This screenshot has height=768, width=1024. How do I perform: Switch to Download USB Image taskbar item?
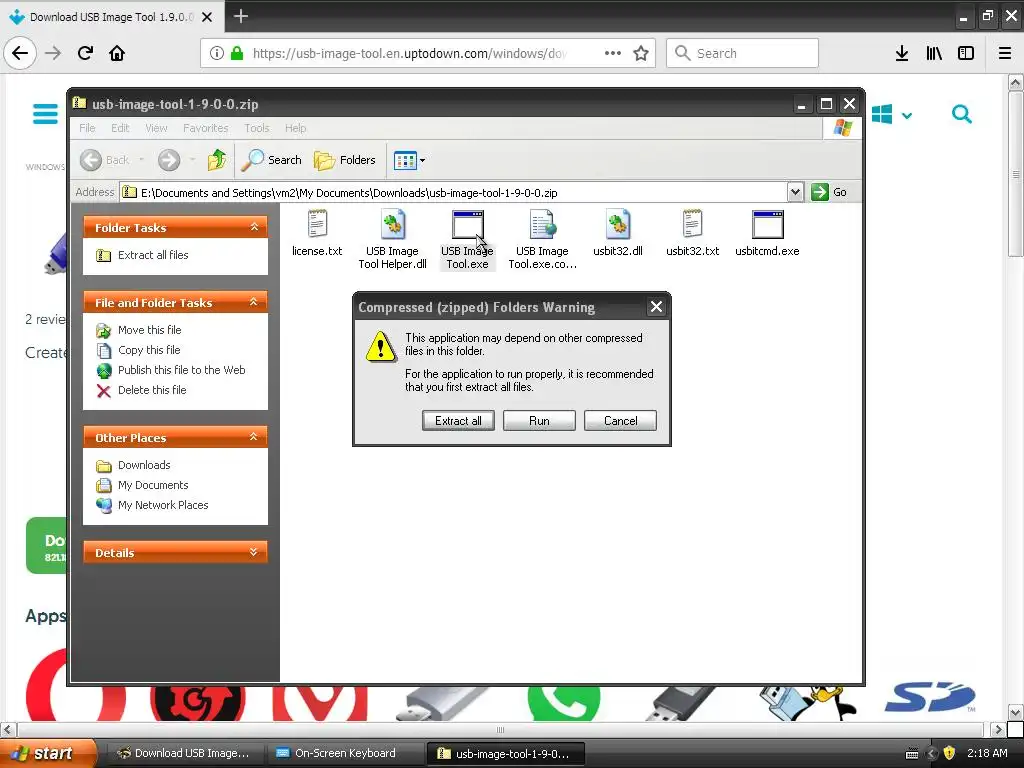[184, 753]
